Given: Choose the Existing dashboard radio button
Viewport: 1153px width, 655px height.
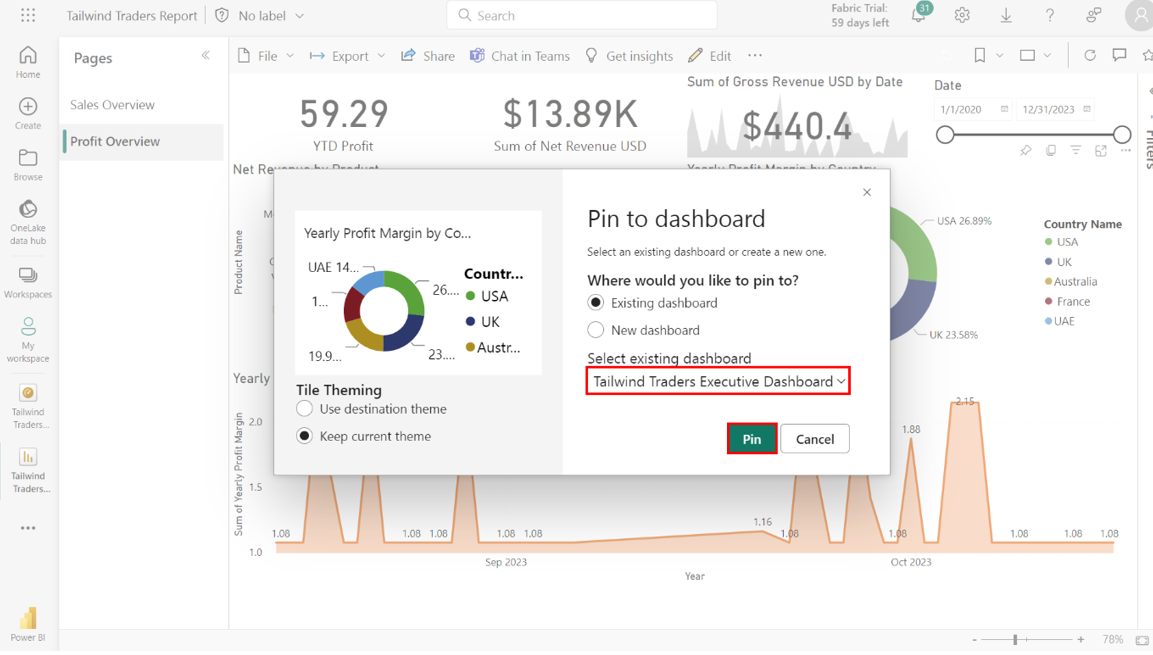Looking at the screenshot, I should pyautogui.click(x=596, y=303).
